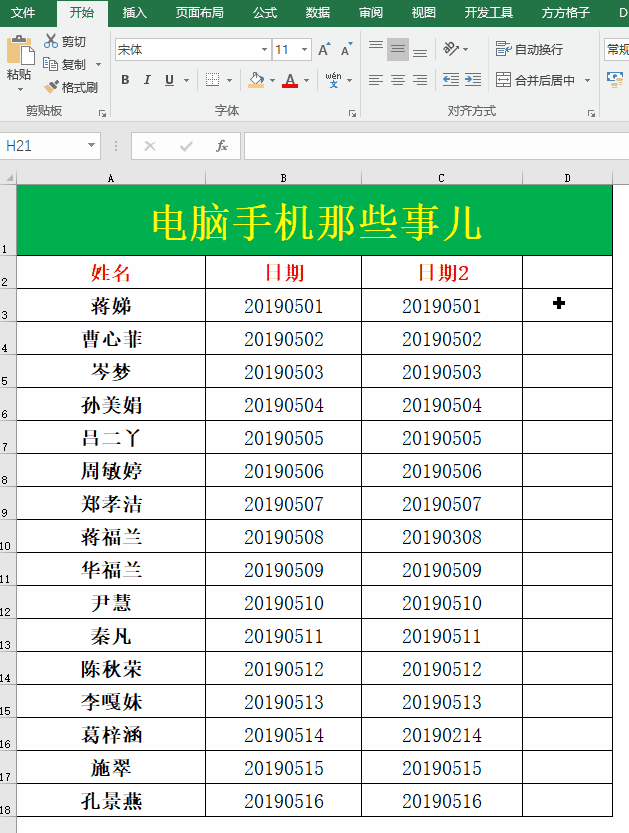Switch to the 数据 Data tab
Viewport: 629px width, 833px height.
point(318,13)
